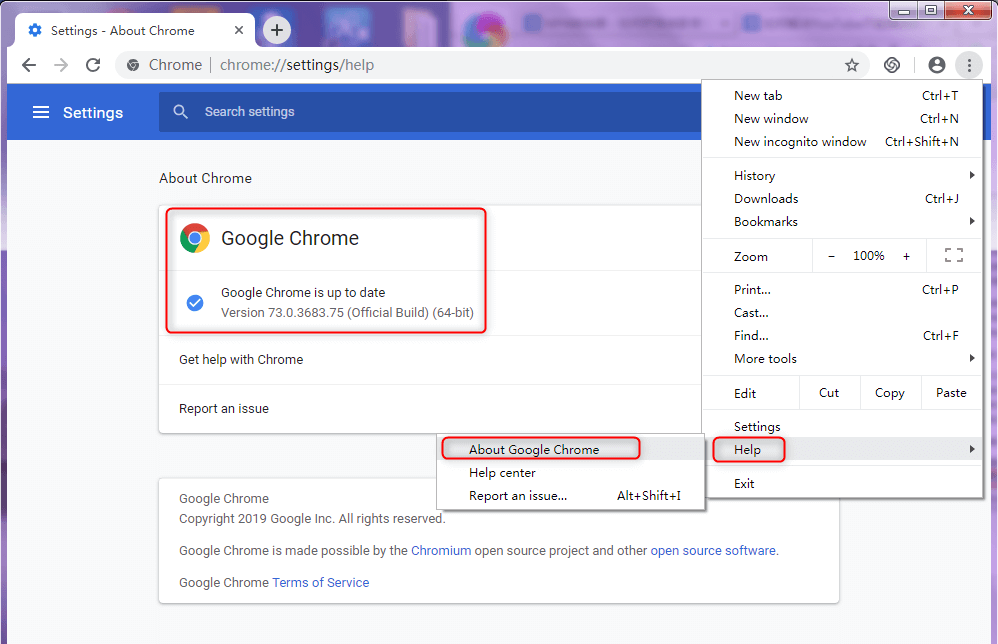The image size is (998, 644).
Task: Open the Chromium link
Action: (441, 550)
